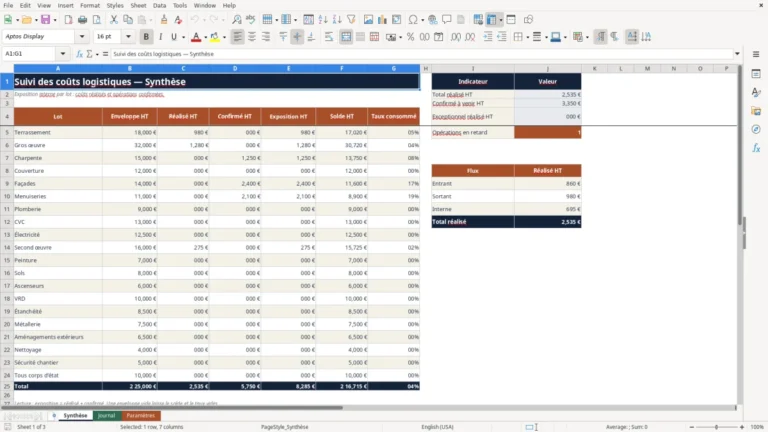
Task: Open the Special Character omega icon
Action: click(x=413, y=20)
